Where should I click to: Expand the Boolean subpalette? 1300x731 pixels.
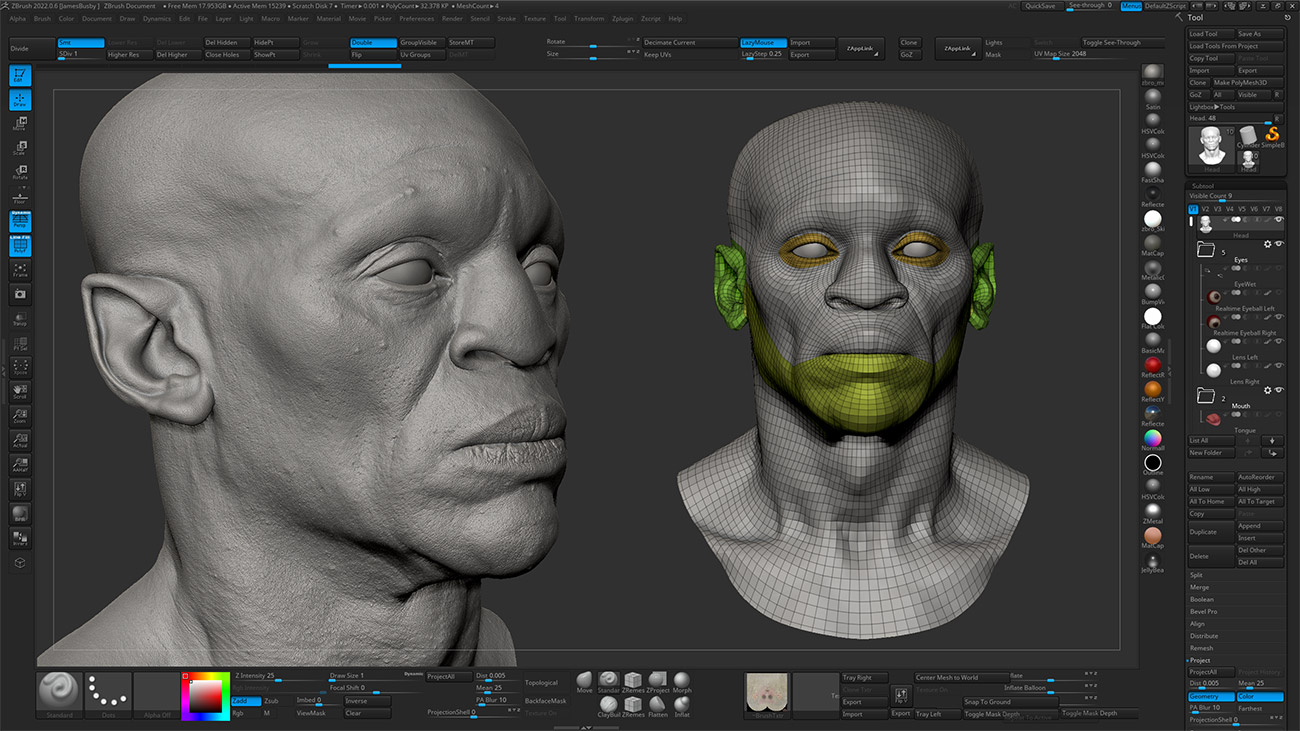coord(1202,599)
